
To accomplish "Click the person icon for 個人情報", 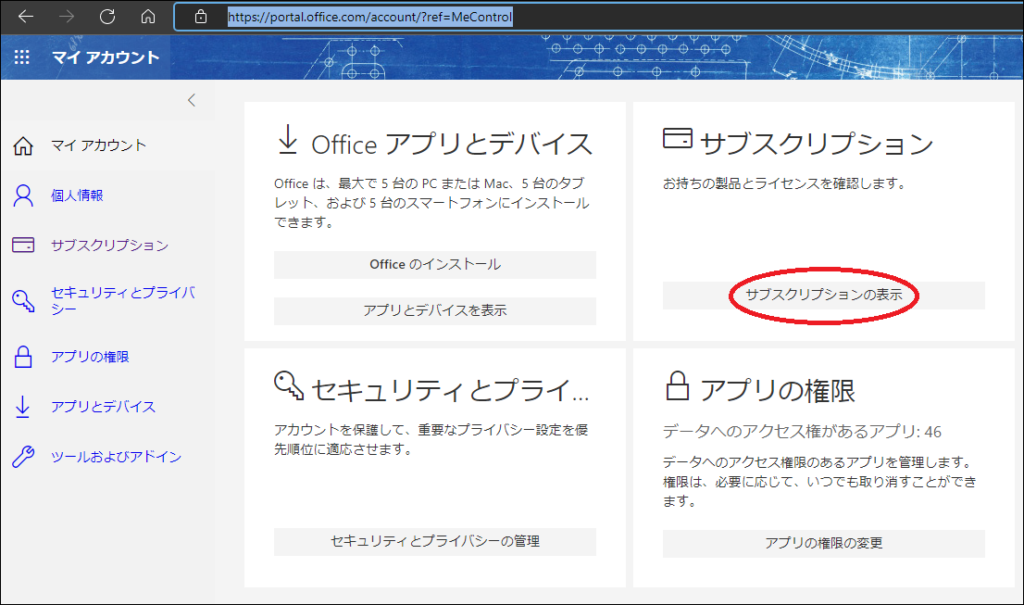I will click(23, 195).
